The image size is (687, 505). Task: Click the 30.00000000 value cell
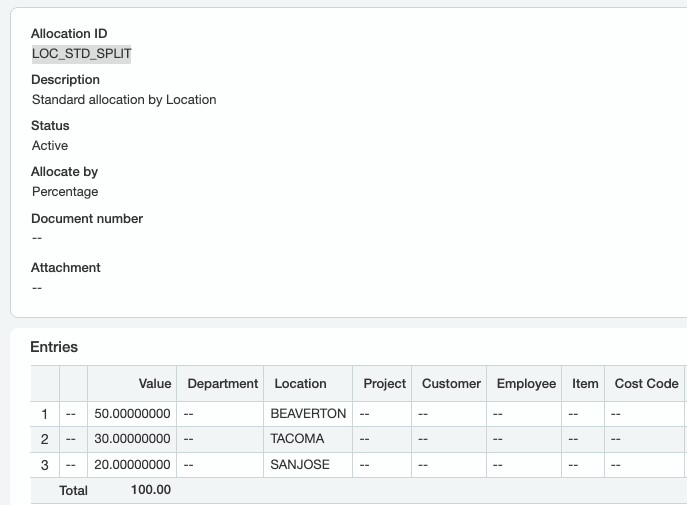tap(132, 439)
